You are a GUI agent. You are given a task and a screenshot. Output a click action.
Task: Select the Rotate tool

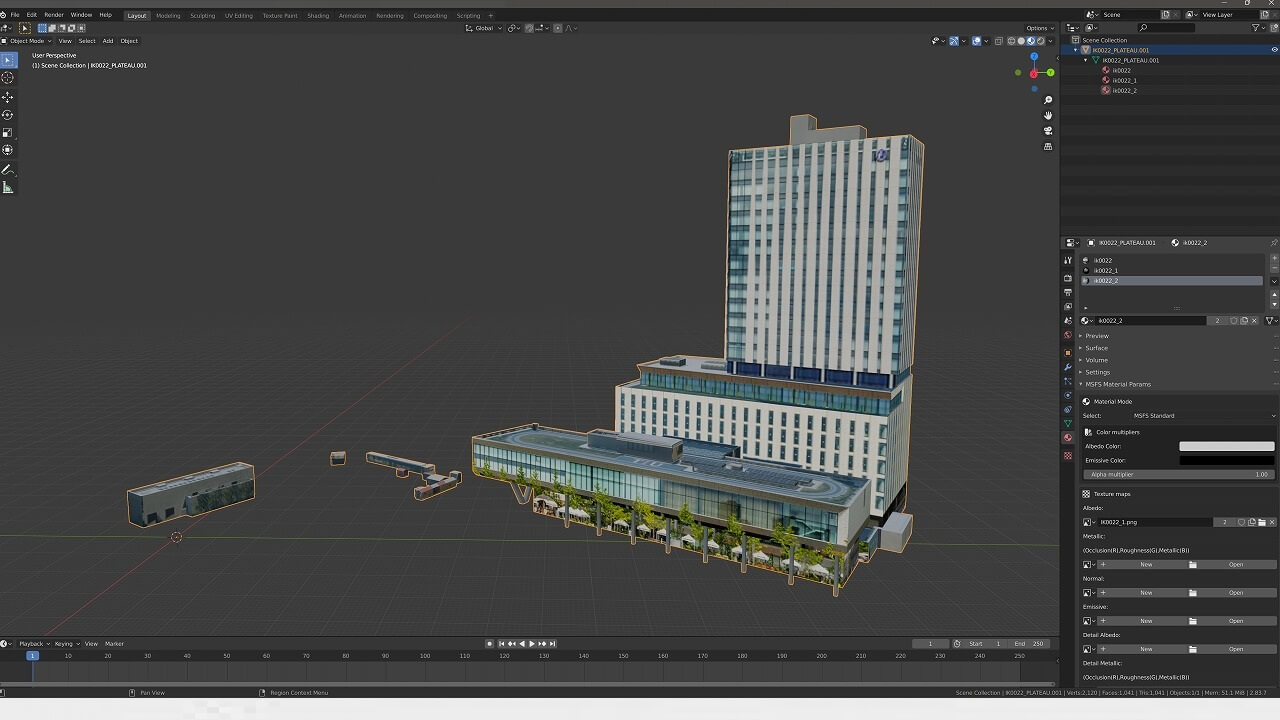pyautogui.click(x=8, y=115)
